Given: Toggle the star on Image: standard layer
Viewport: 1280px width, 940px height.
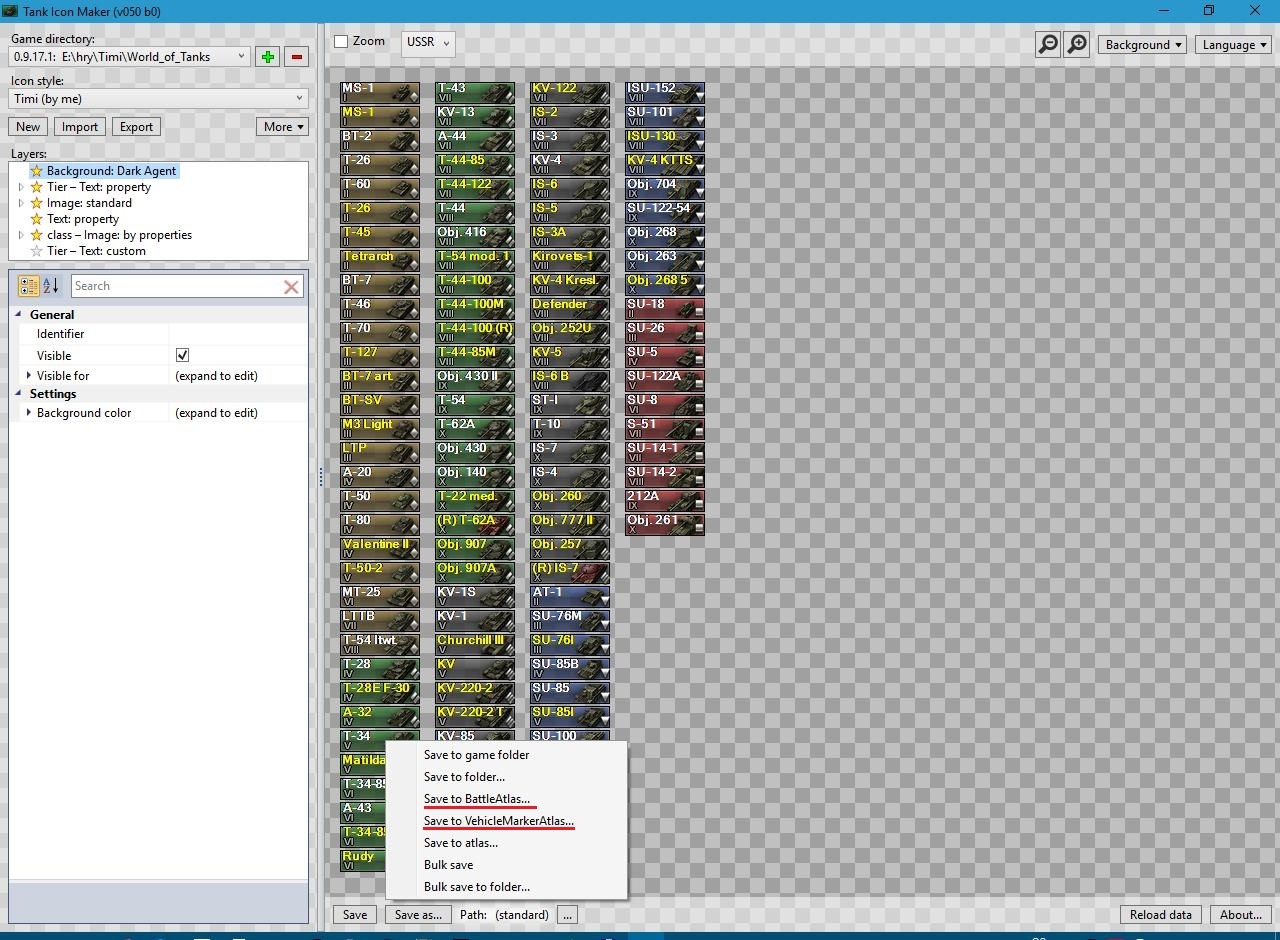Looking at the screenshot, I should point(37,203).
